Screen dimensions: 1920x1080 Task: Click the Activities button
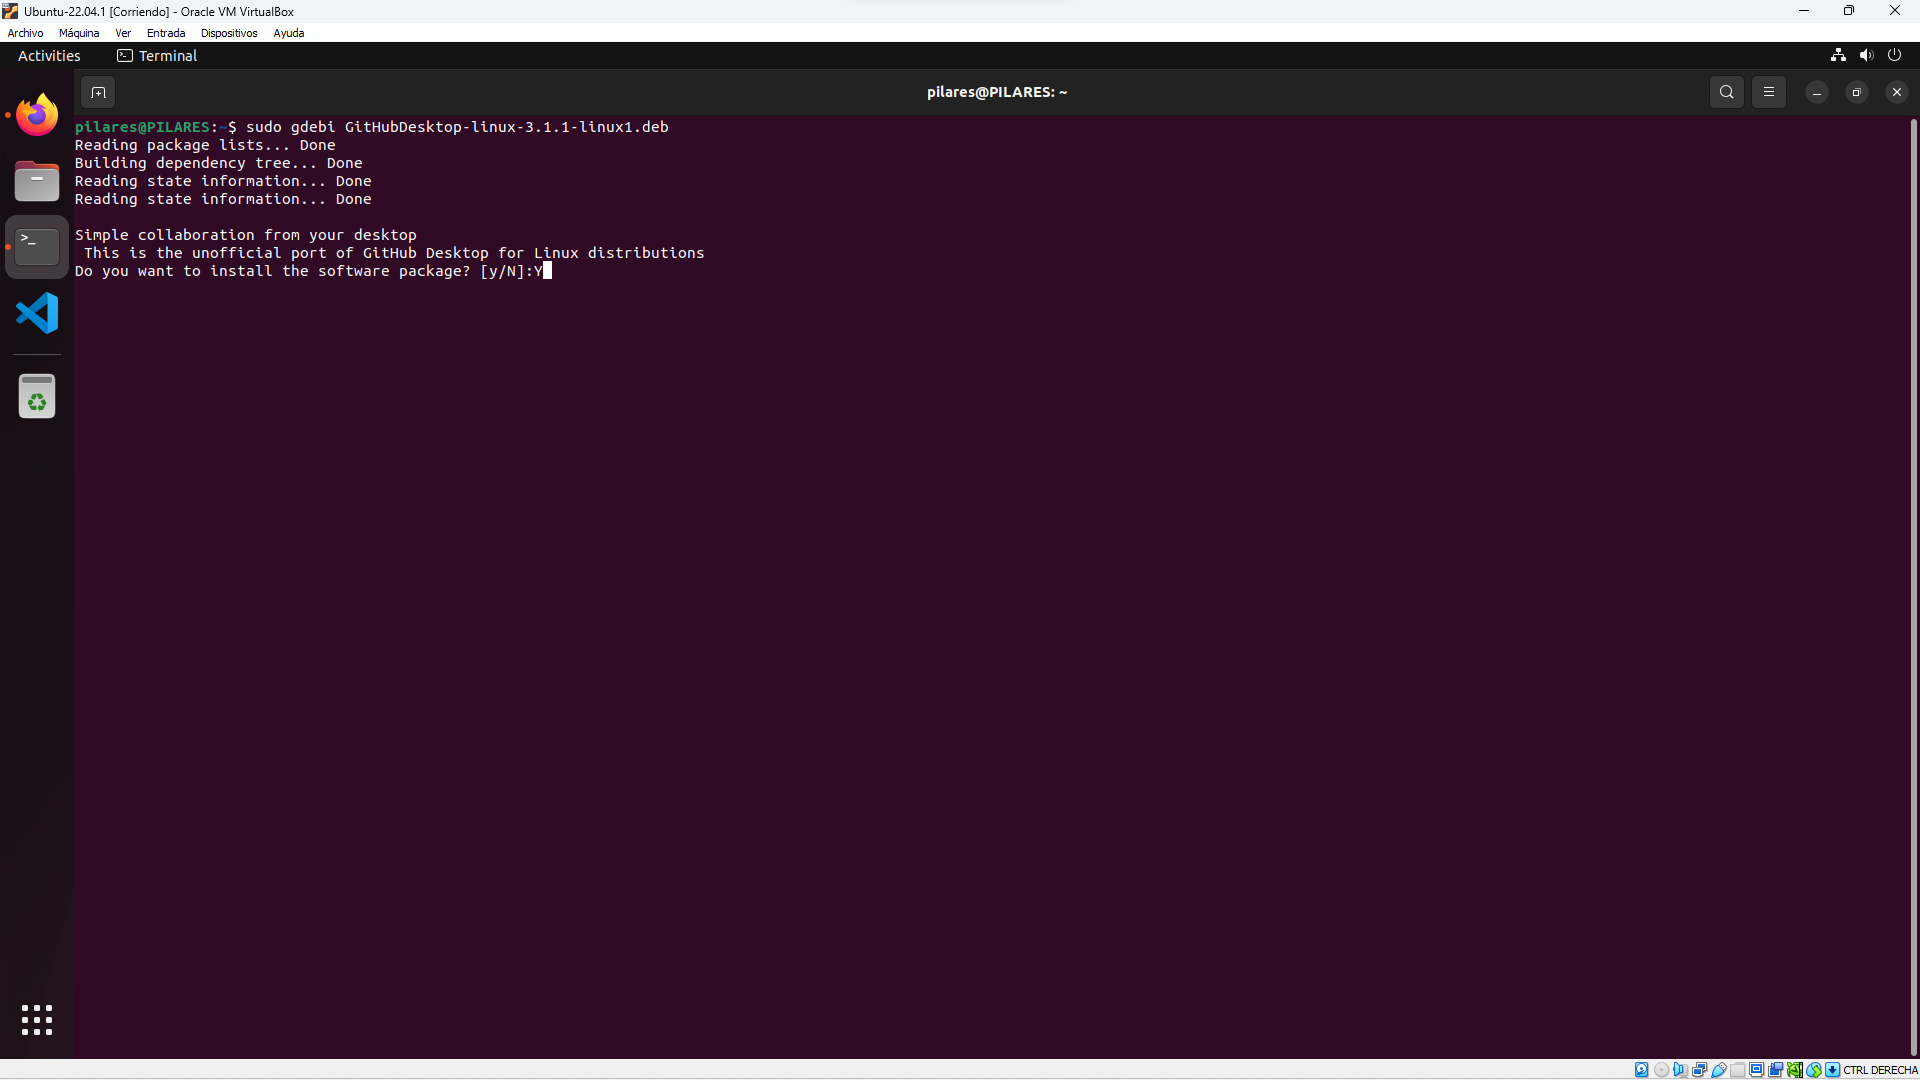coord(48,55)
